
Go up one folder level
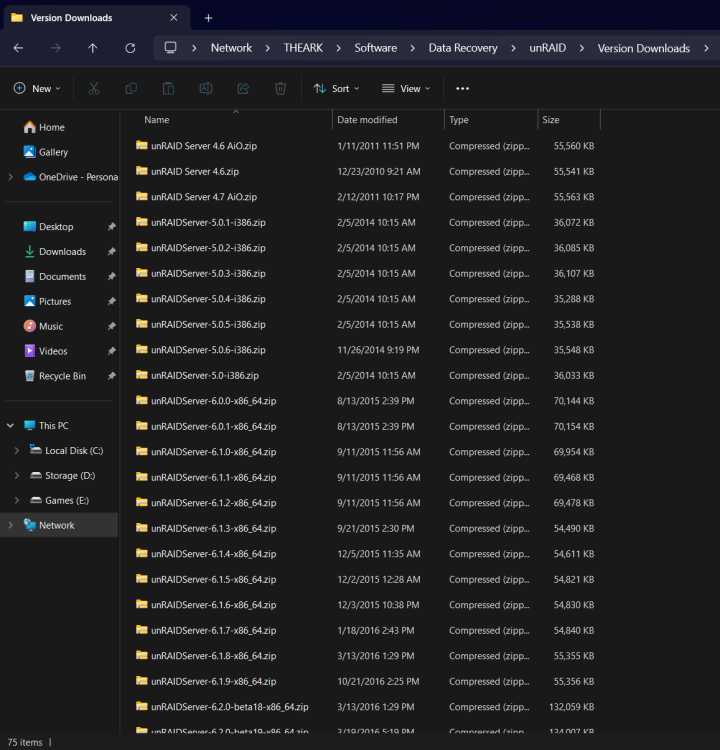point(93,48)
